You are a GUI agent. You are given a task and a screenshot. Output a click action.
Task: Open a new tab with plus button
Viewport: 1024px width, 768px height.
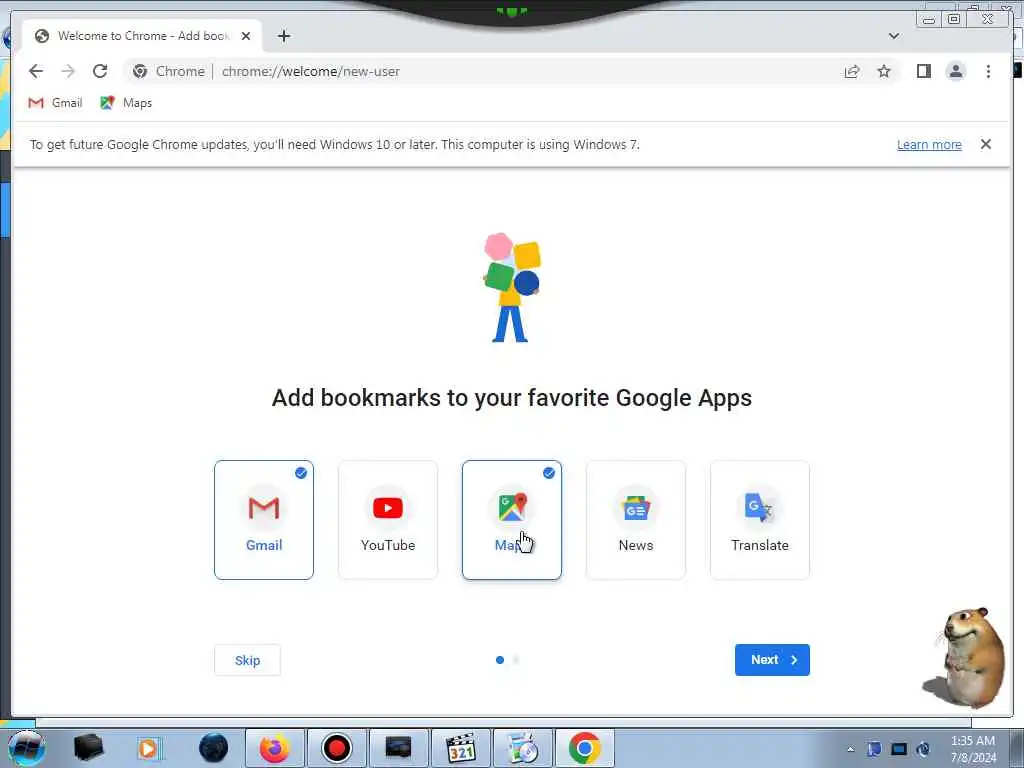(283, 36)
